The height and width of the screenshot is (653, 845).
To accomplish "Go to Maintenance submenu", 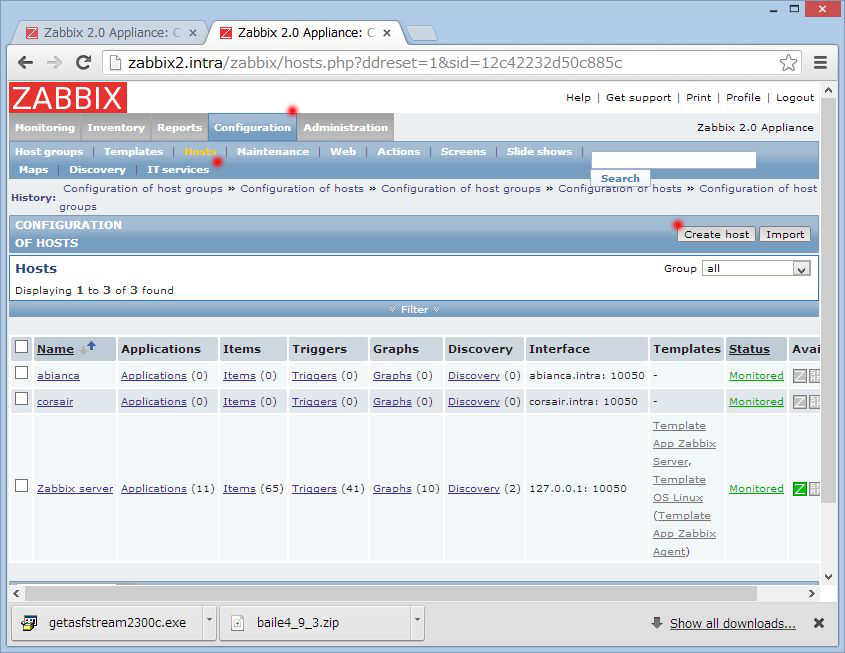I will pyautogui.click(x=273, y=151).
